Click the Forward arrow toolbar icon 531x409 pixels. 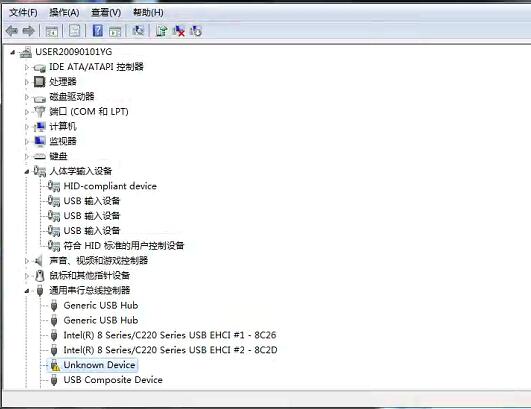point(28,31)
